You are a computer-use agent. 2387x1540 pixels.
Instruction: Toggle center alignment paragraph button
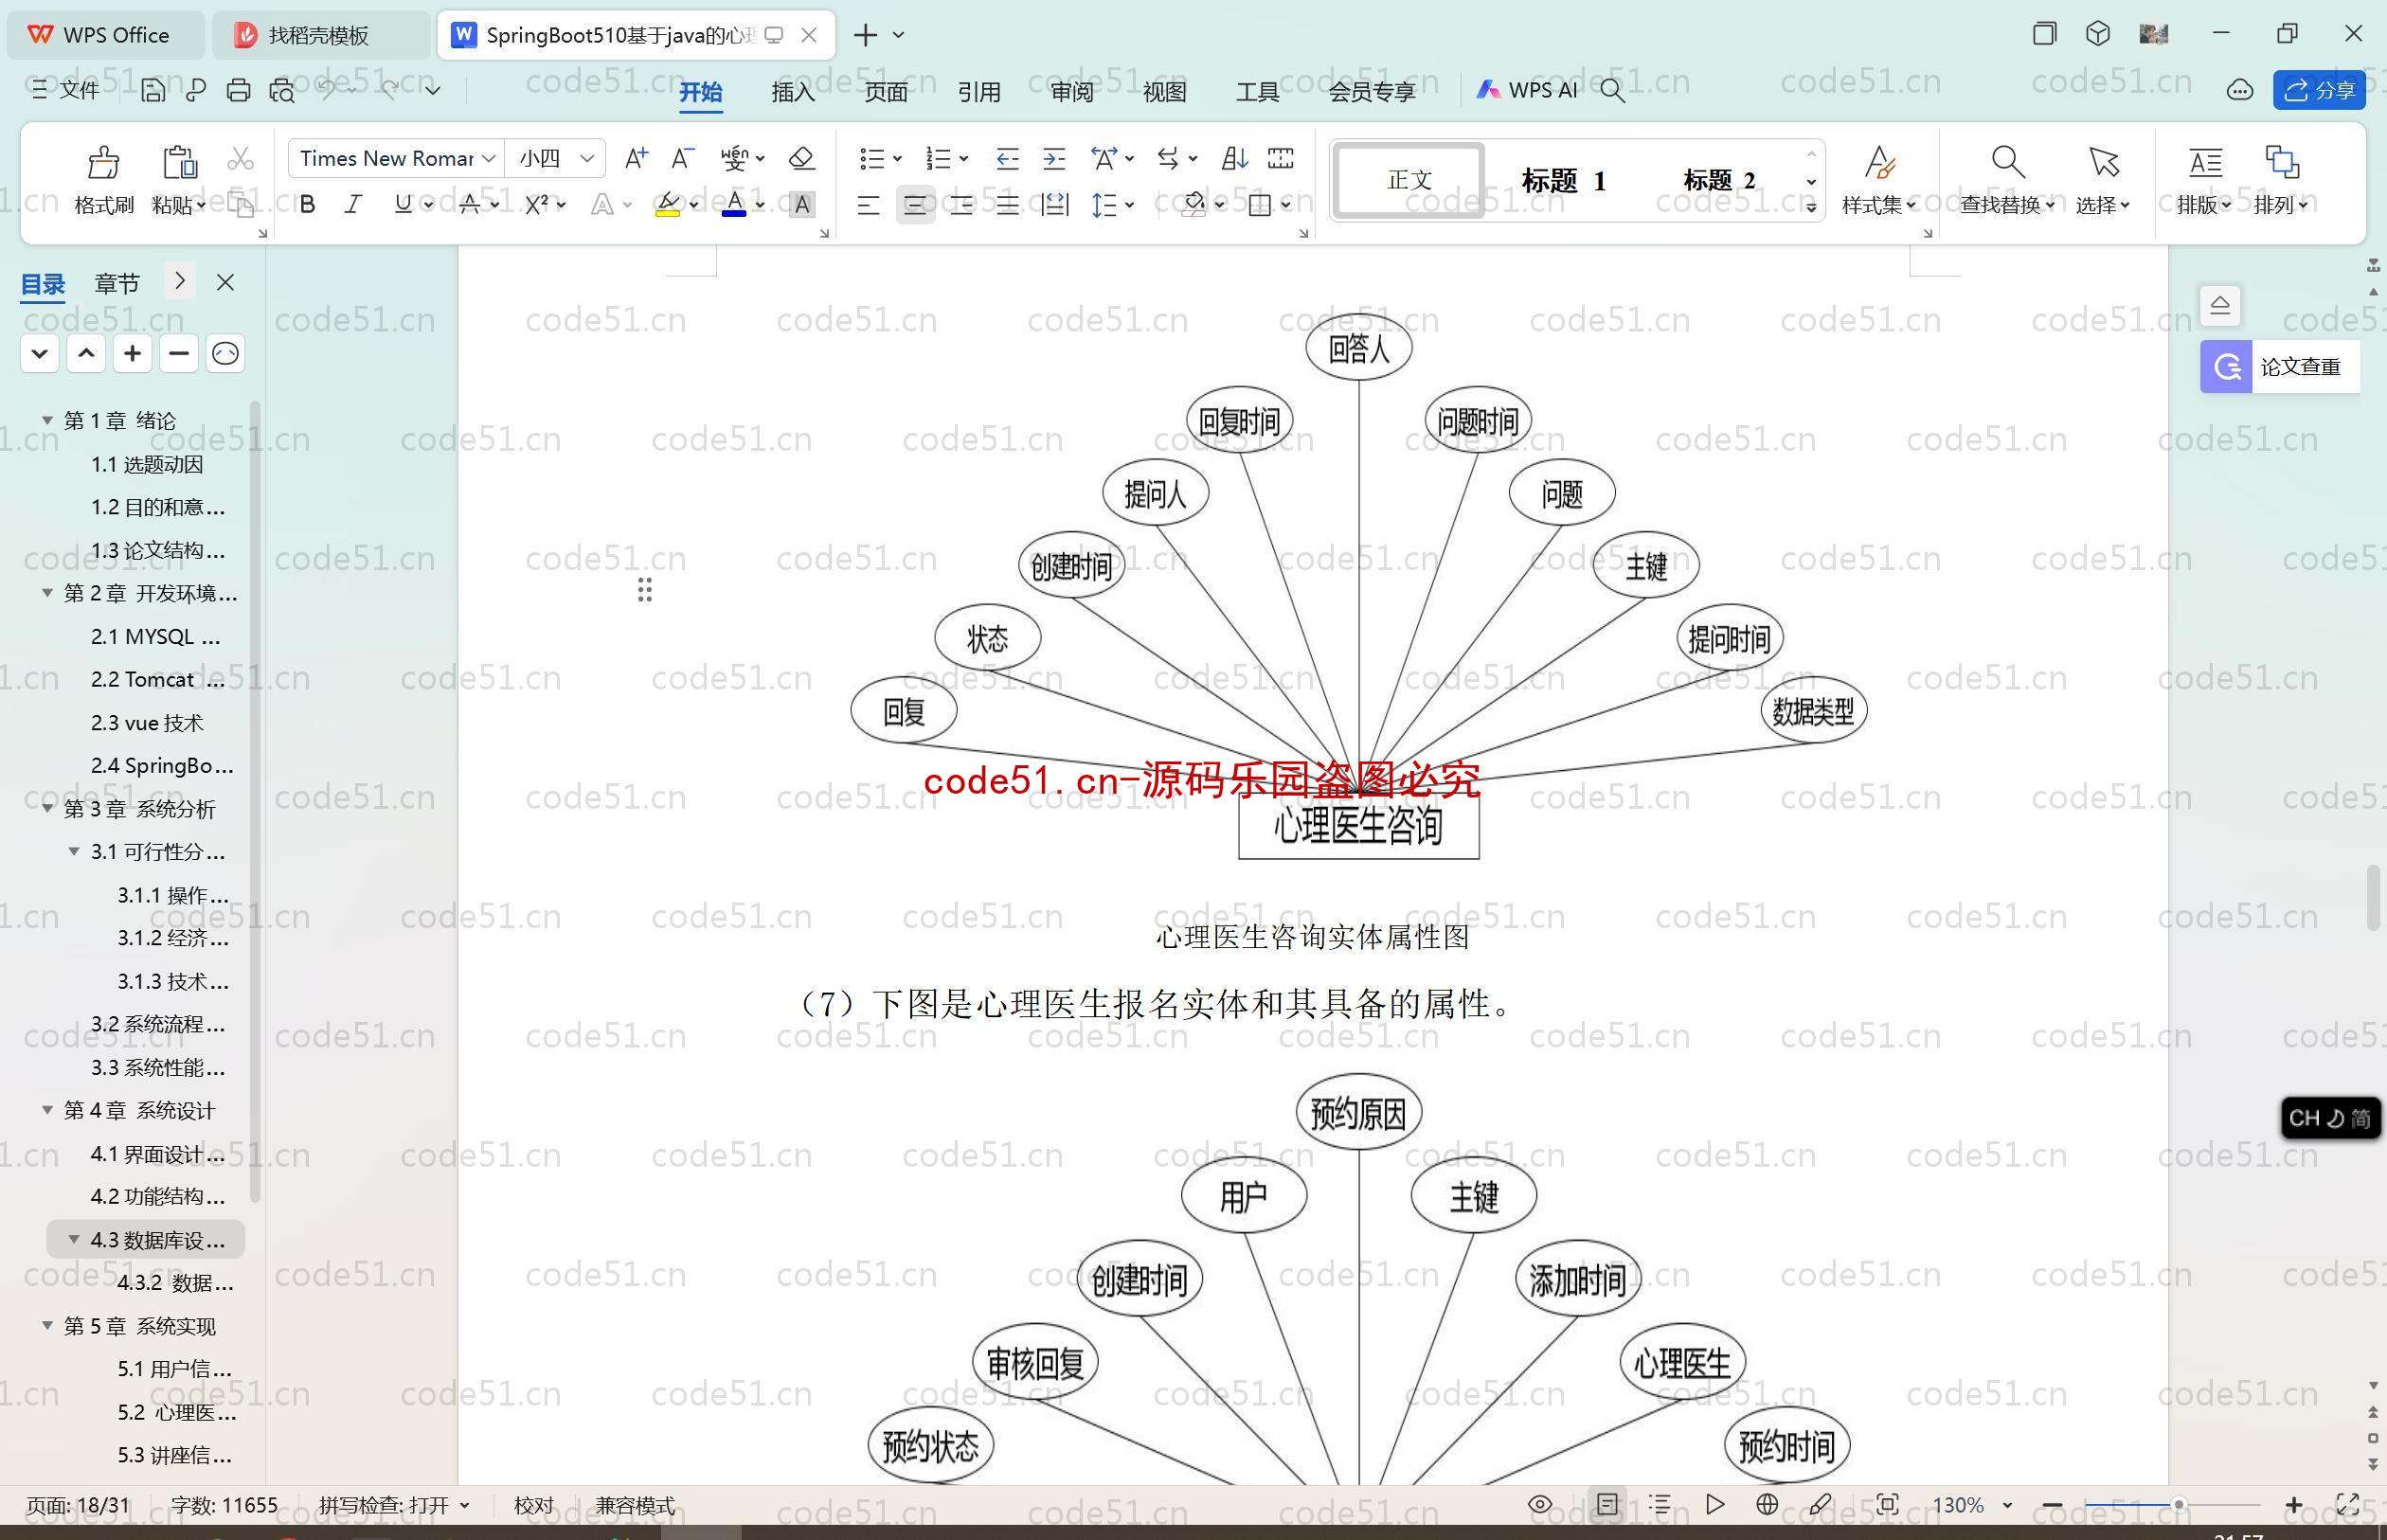pos(915,205)
